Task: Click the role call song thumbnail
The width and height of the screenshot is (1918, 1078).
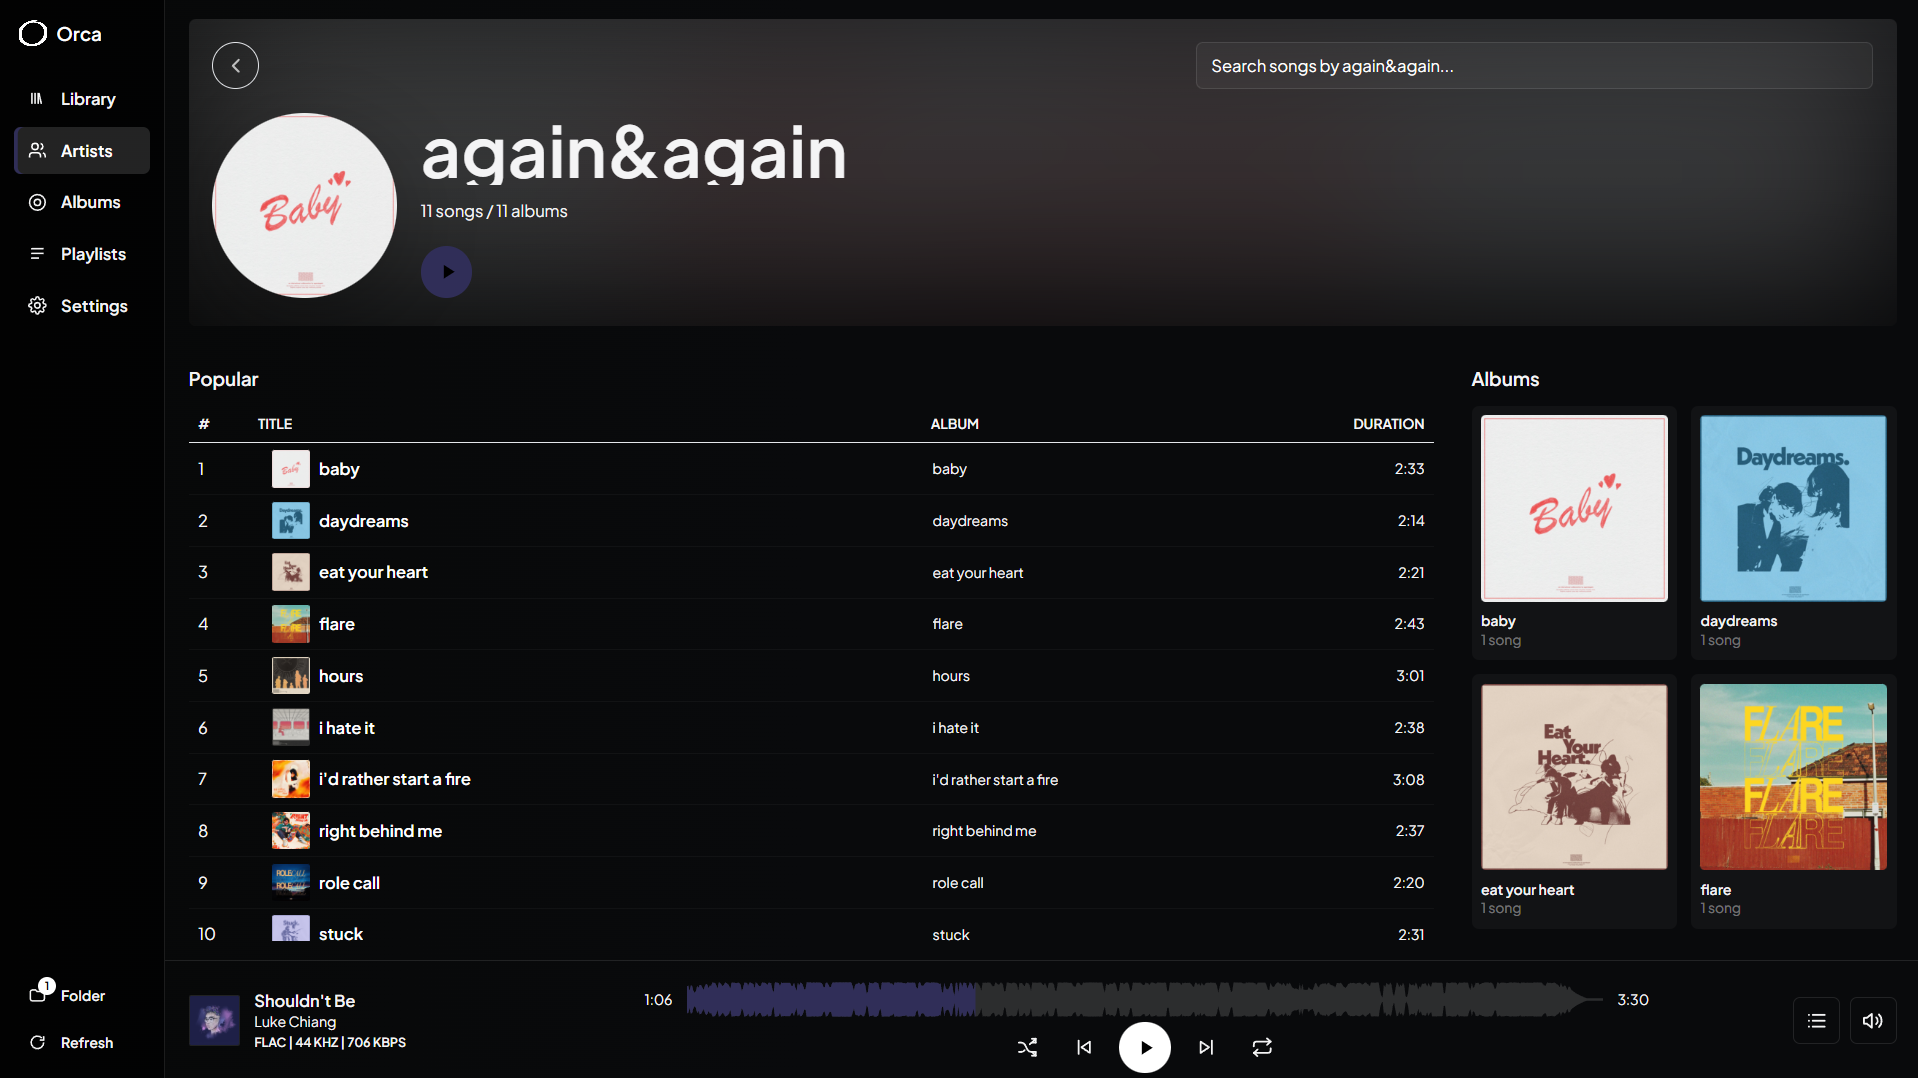Action: [291, 883]
